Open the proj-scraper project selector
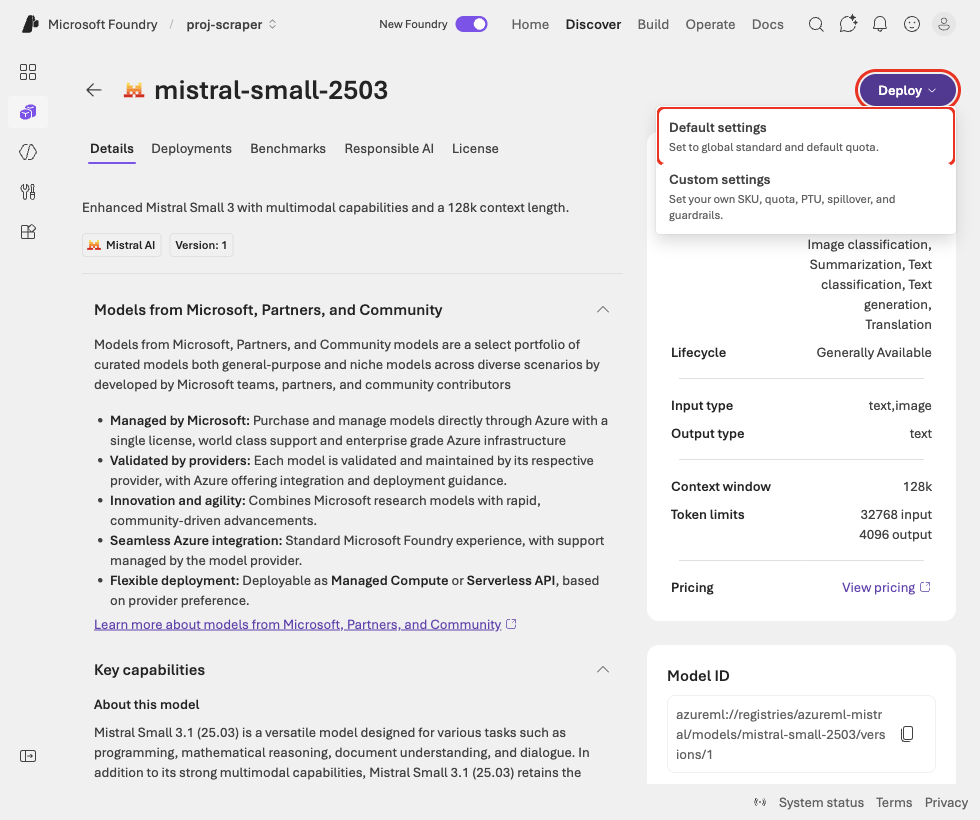The width and height of the screenshot is (980, 820). point(231,24)
